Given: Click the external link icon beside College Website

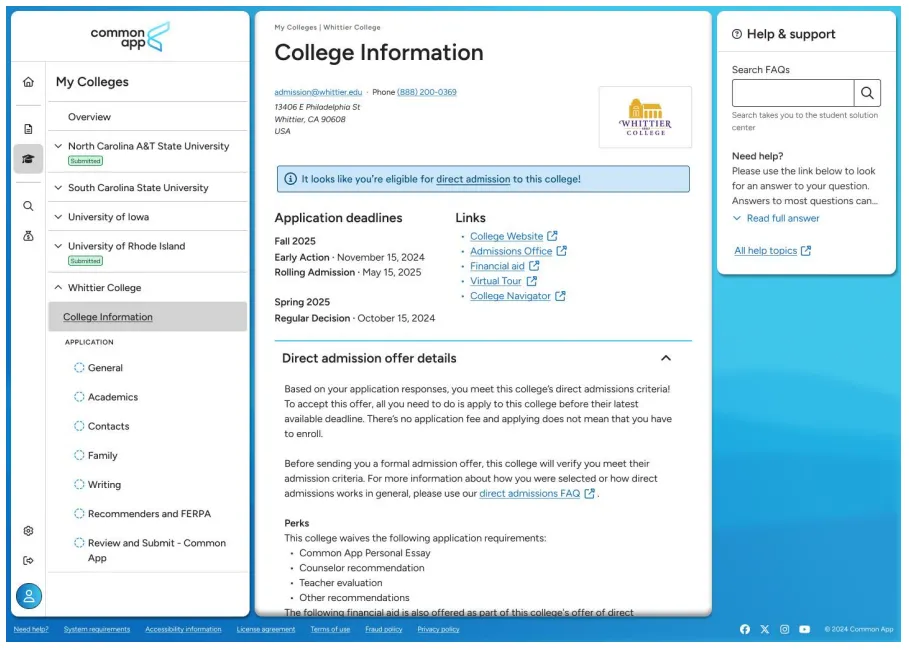Looking at the screenshot, I should point(552,236).
